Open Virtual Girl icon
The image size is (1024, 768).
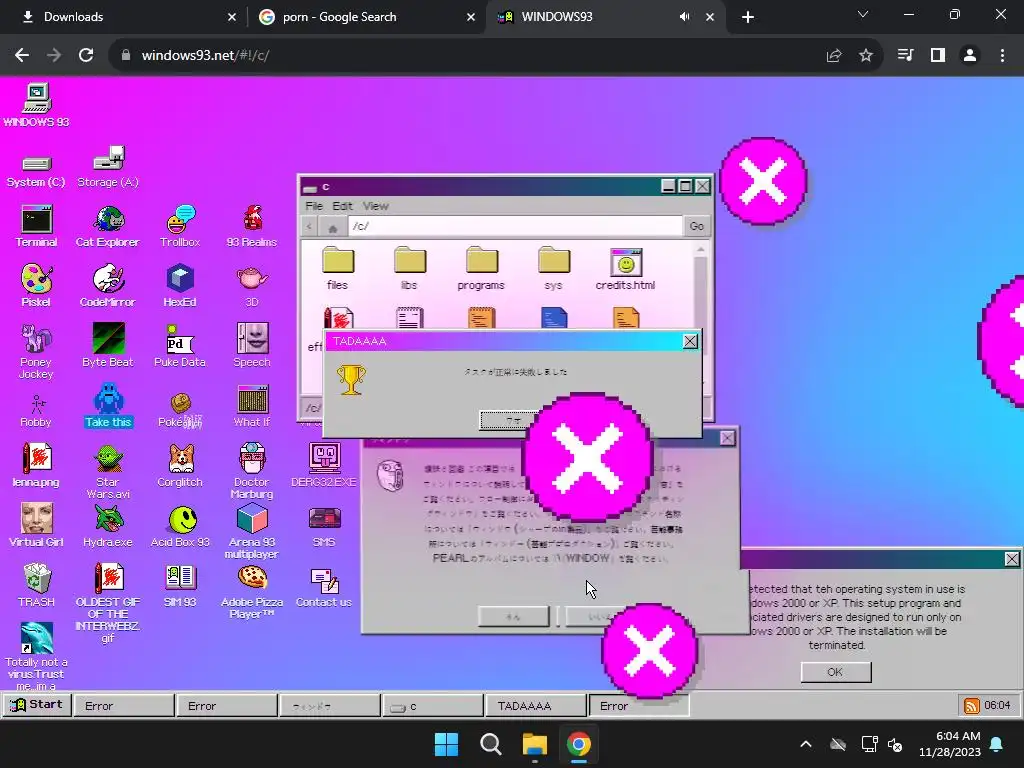(x=36, y=526)
